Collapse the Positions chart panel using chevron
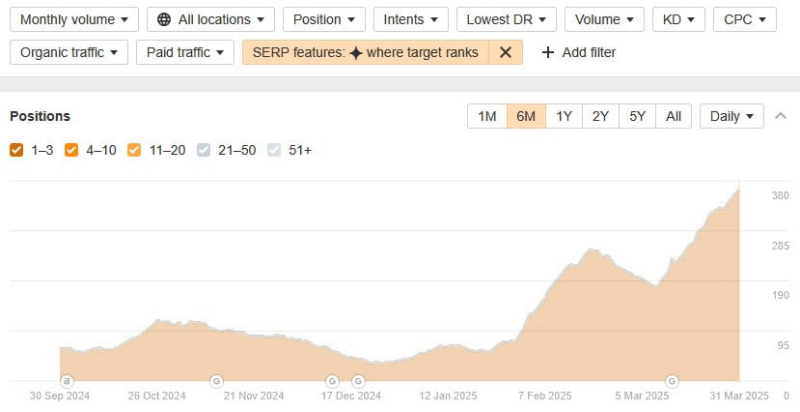Viewport: 800px width, 412px height. 781,116
